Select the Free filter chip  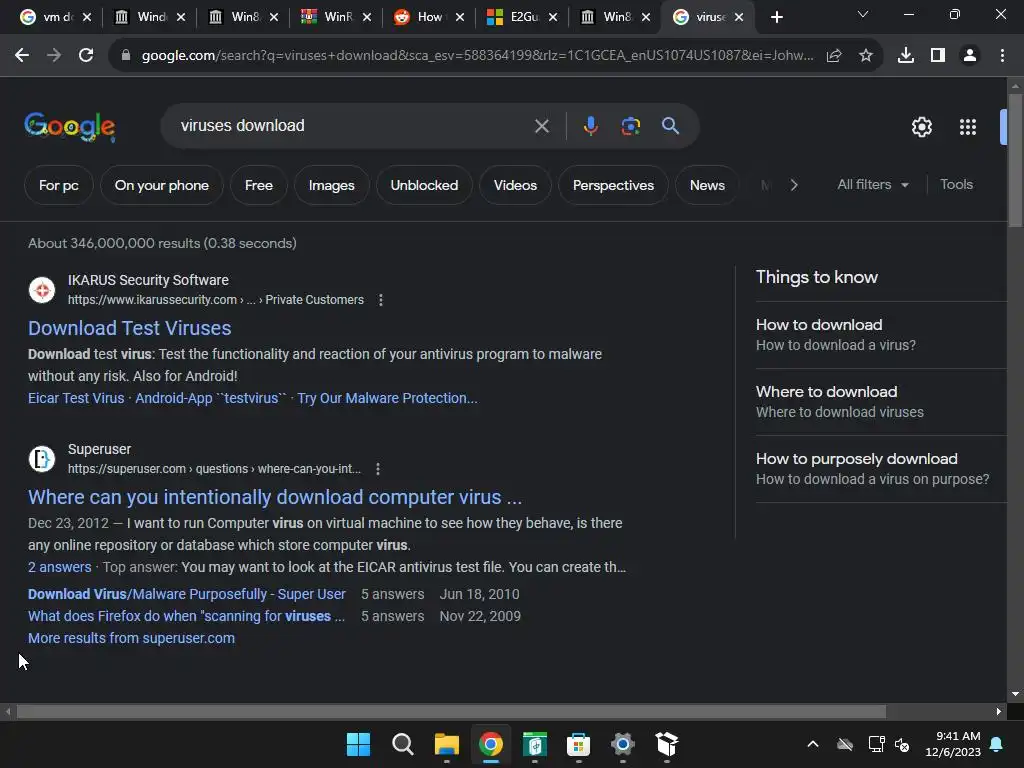click(x=259, y=185)
